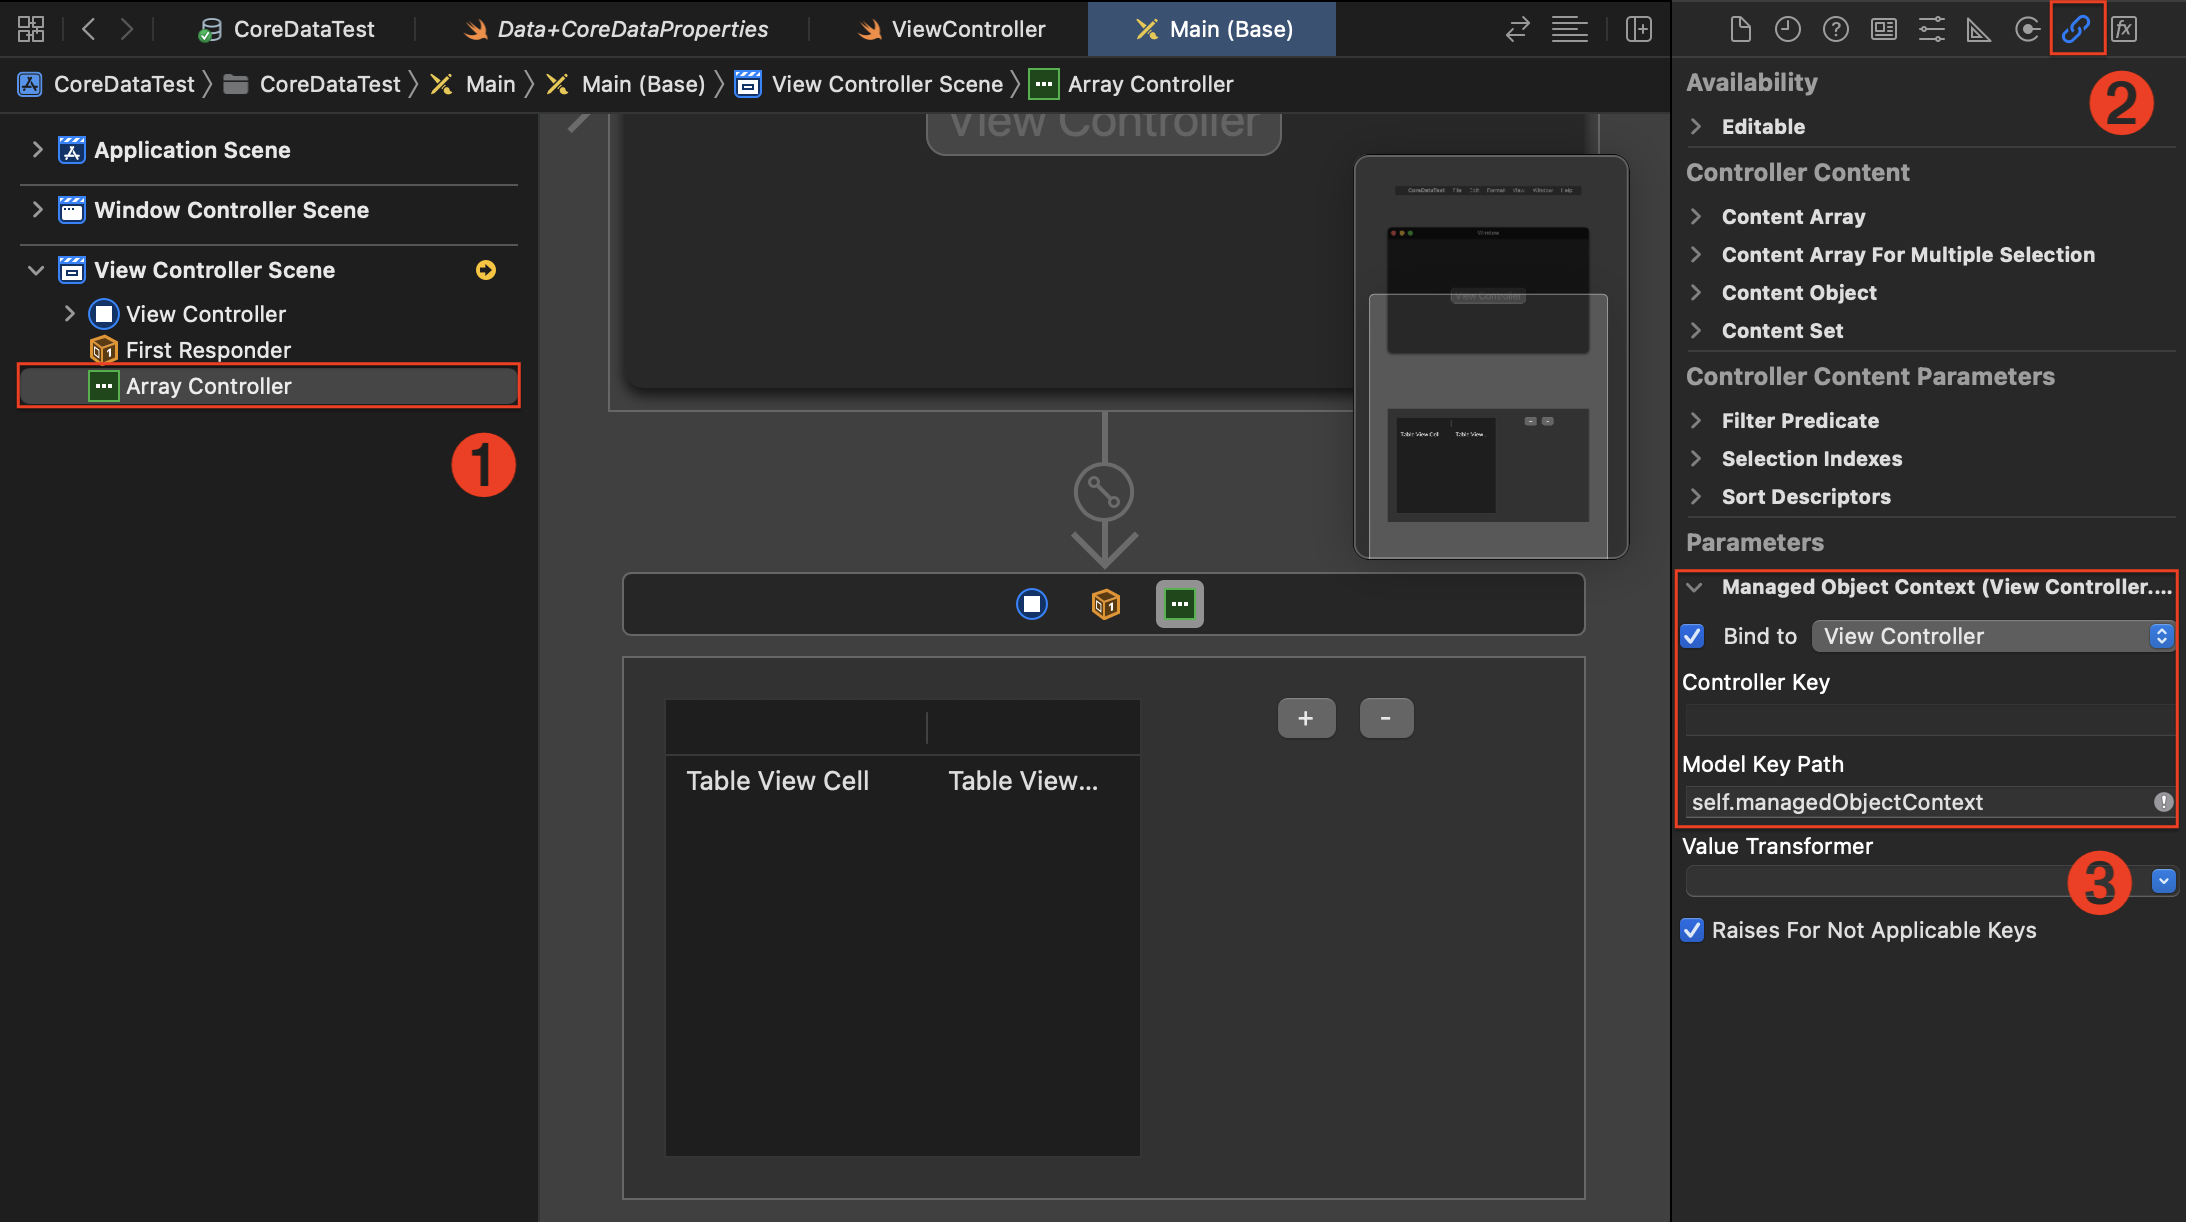This screenshot has height=1222, width=2186.
Task: Open the Size inspector ruler icon
Action: coord(1978,29)
